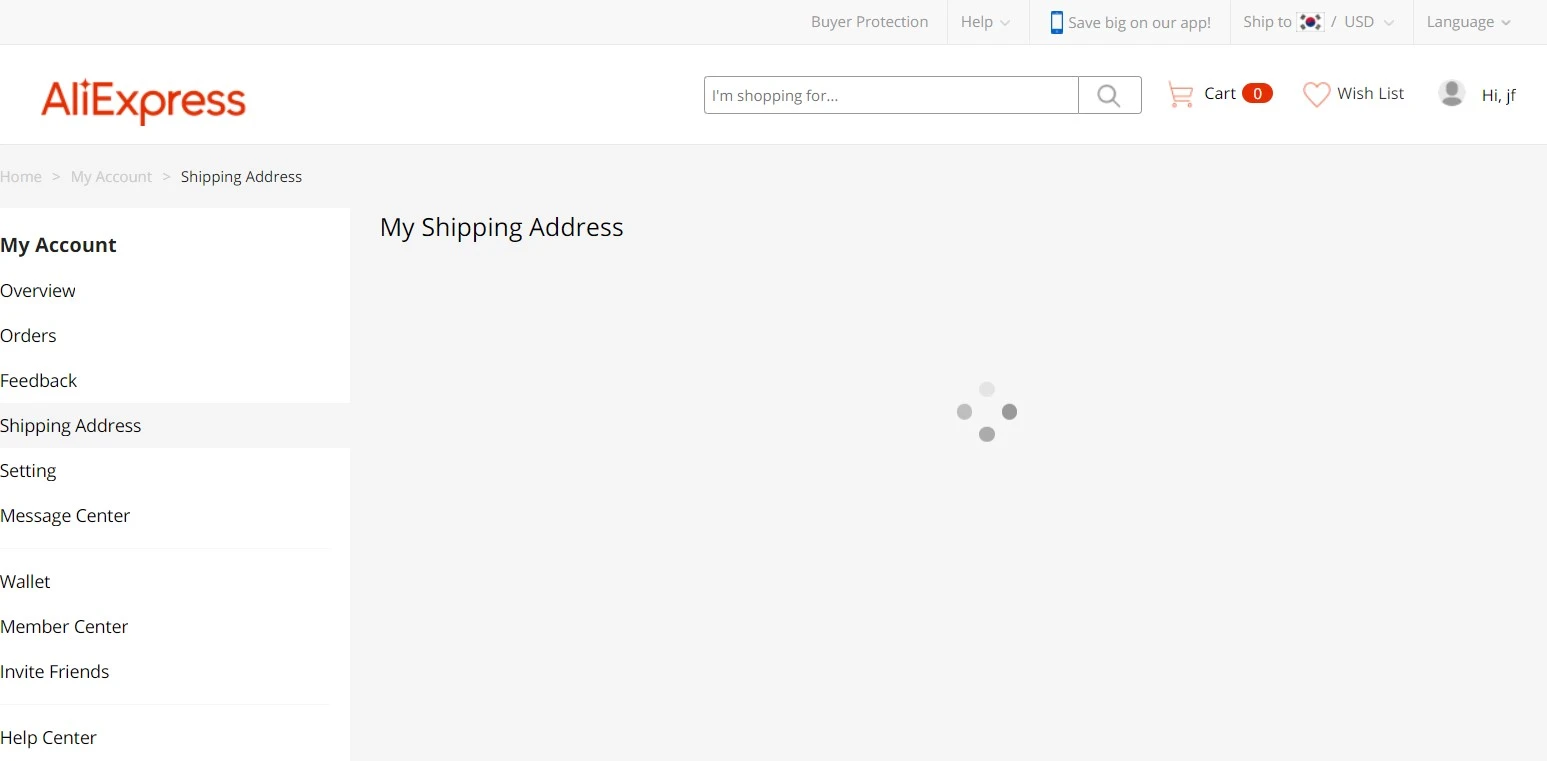This screenshot has width=1547, height=761.
Task: Click the user avatar icon
Action: click(1452, 93)
